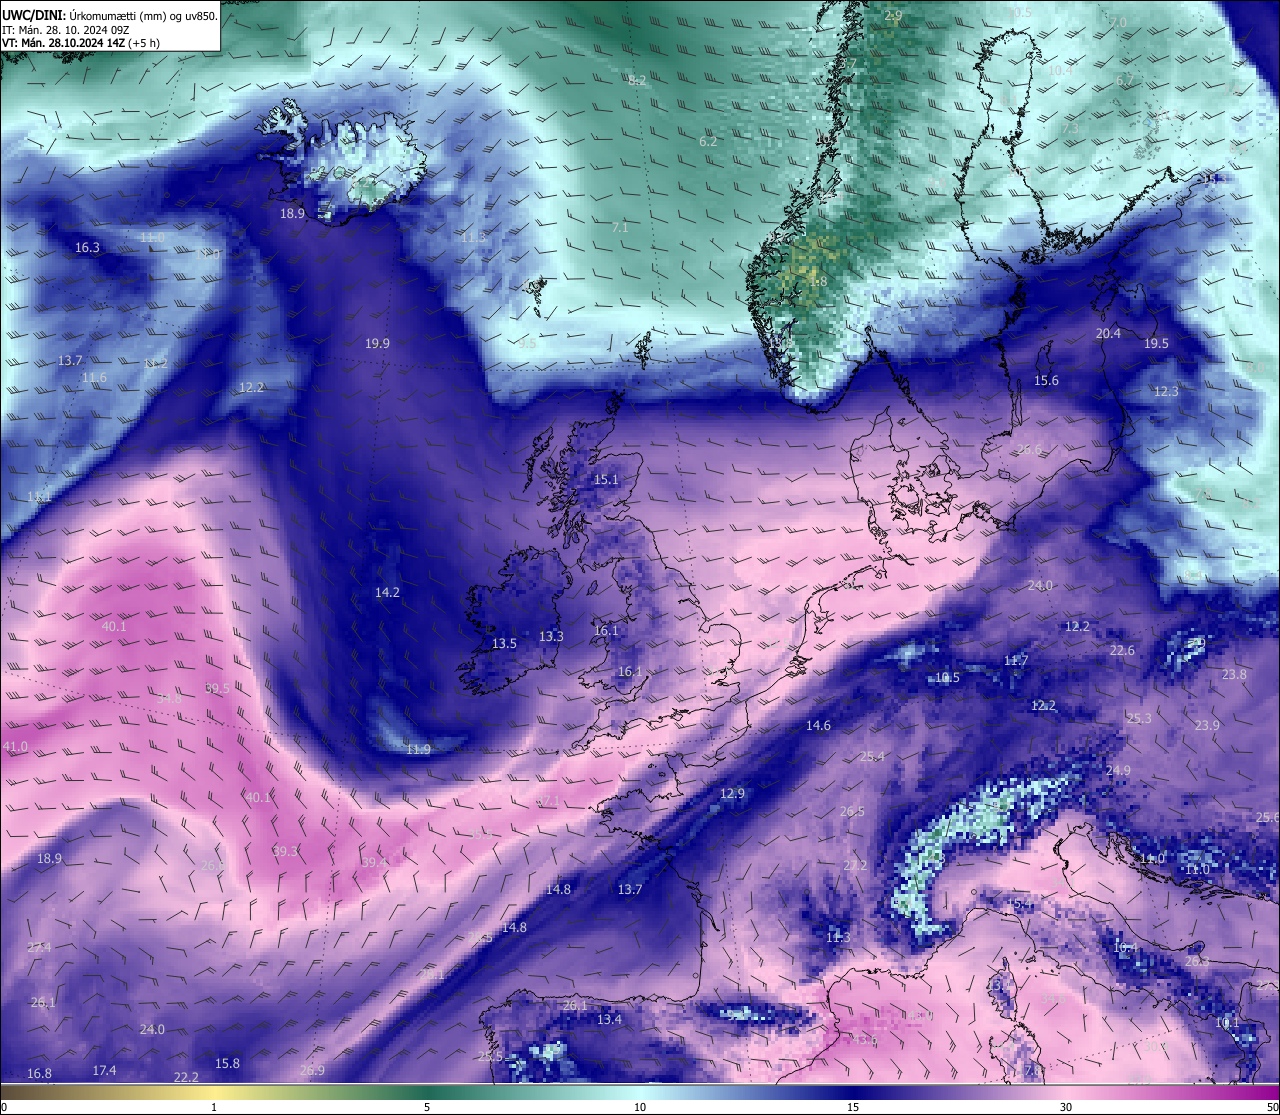This screenshot has width=1280, height=1115.
Task: Click the 23.9 value on the map
Action: click(x=1207, y=725)
